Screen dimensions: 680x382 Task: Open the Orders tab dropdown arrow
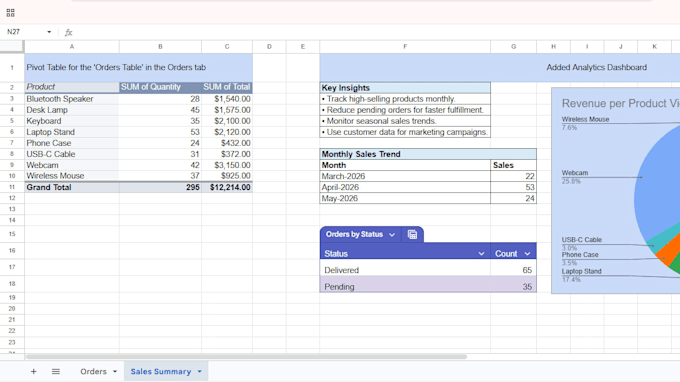pos(115,372)
